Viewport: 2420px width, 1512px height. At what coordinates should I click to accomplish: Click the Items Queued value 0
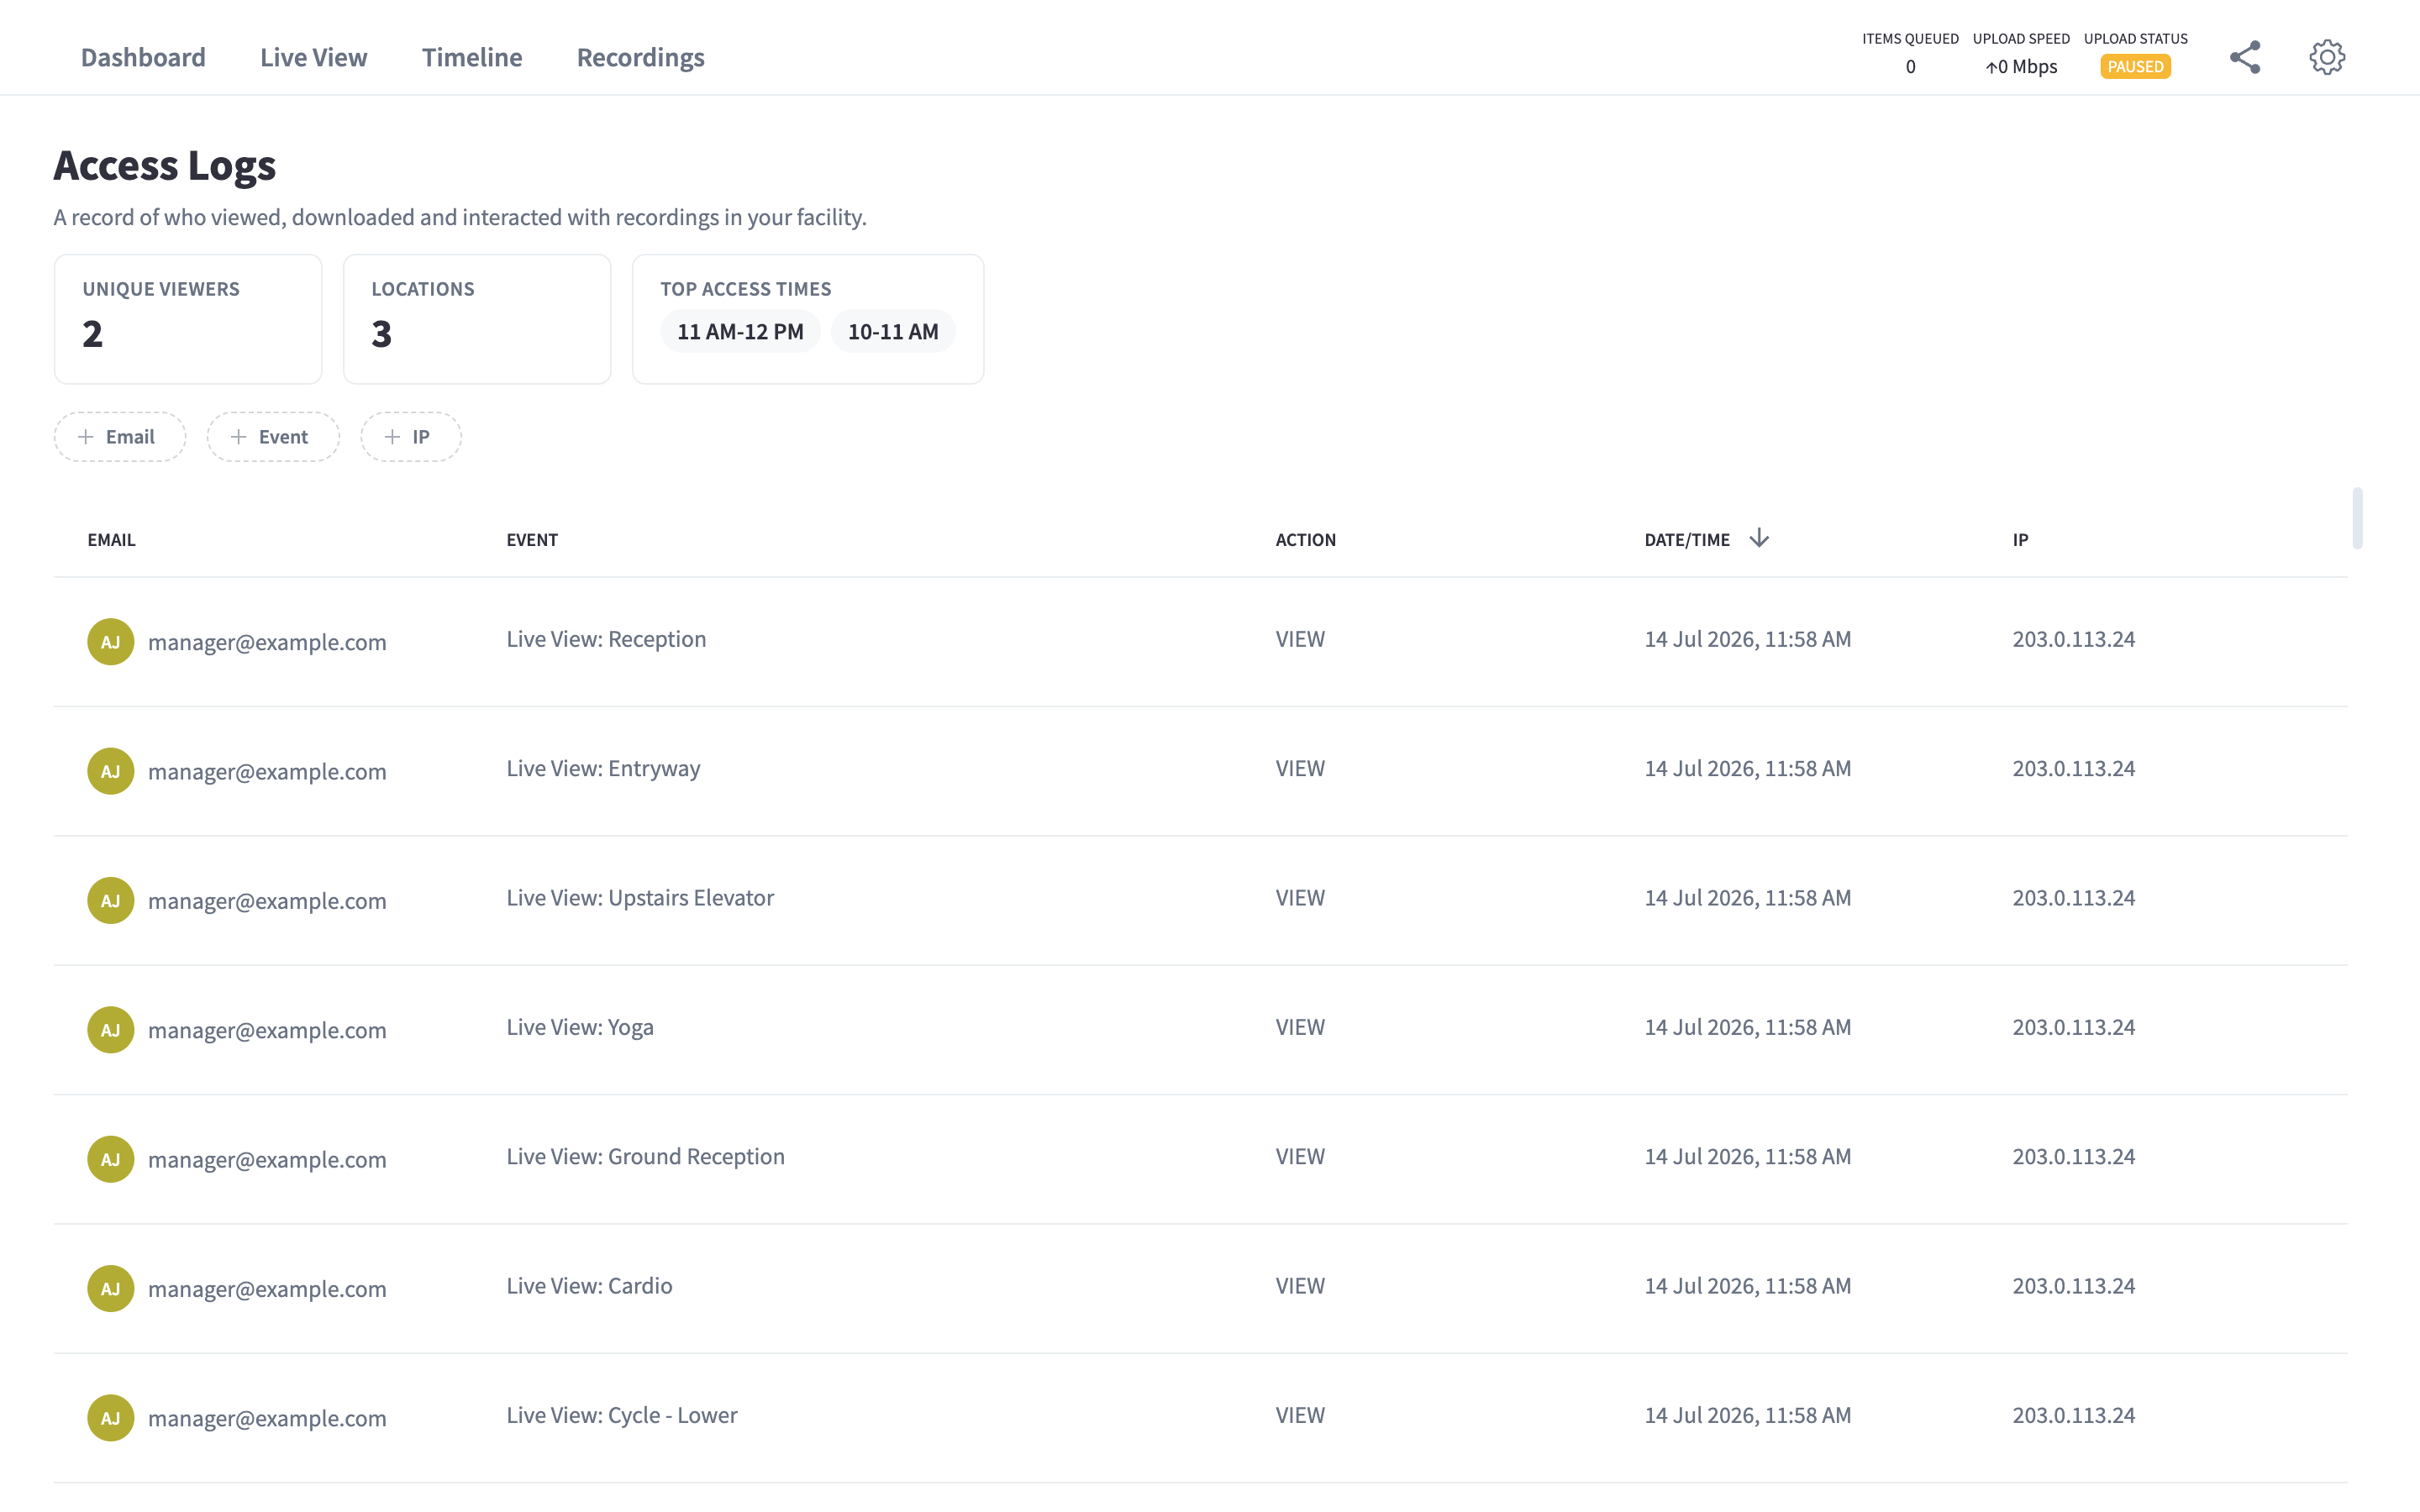pyautogui.click(x=1910, y=67)
